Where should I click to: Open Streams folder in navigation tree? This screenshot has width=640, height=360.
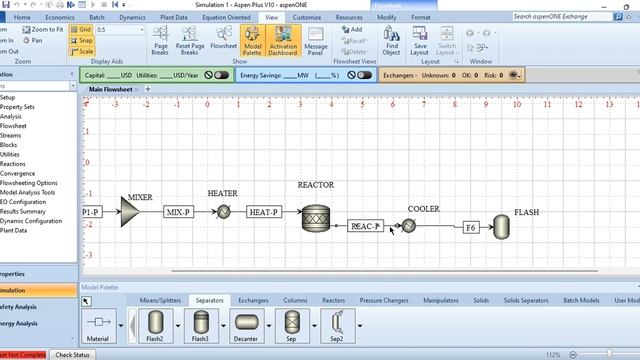pos(11,136)
